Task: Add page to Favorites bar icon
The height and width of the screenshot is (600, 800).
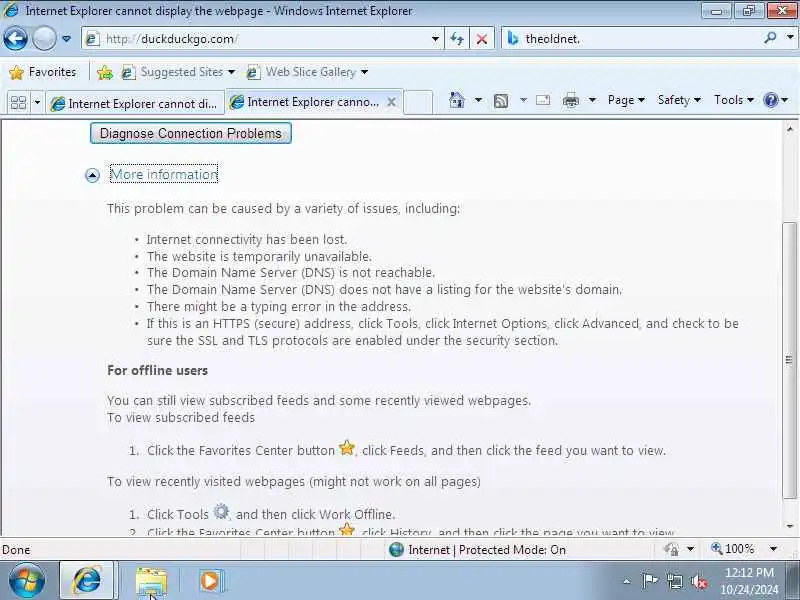Action: 105,72
